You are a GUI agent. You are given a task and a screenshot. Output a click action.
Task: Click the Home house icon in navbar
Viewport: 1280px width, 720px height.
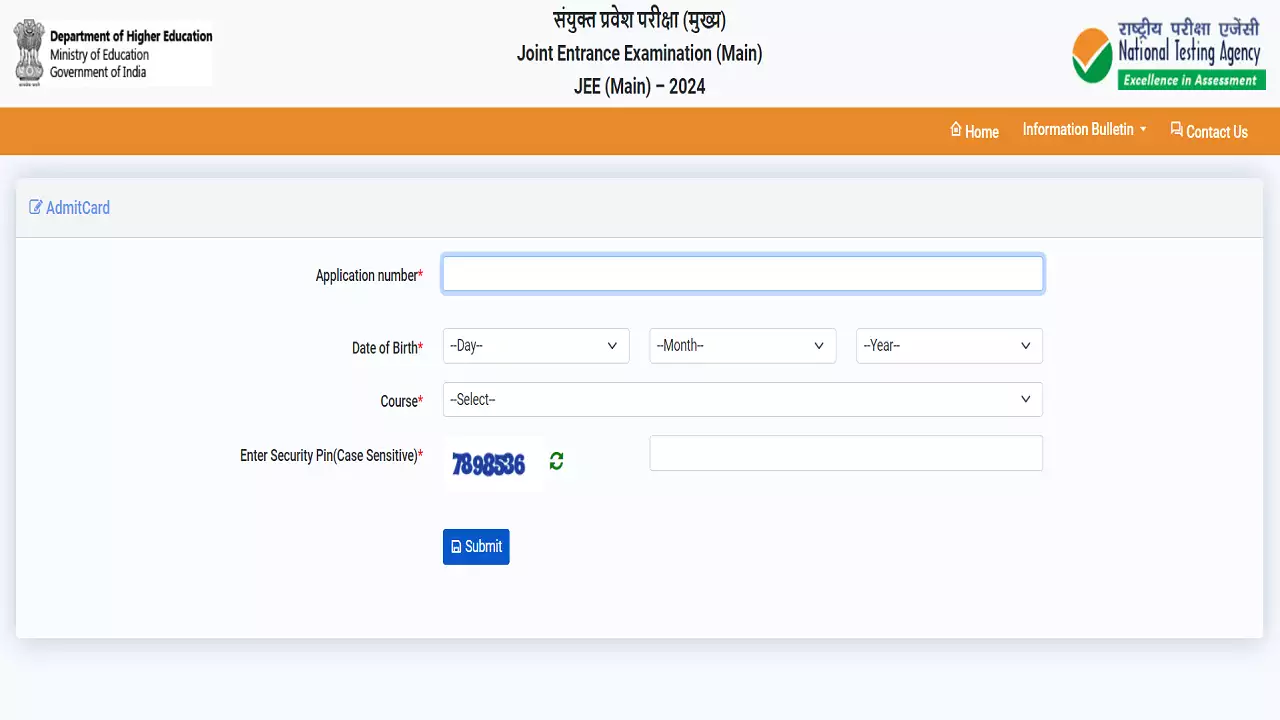[956, 130]
